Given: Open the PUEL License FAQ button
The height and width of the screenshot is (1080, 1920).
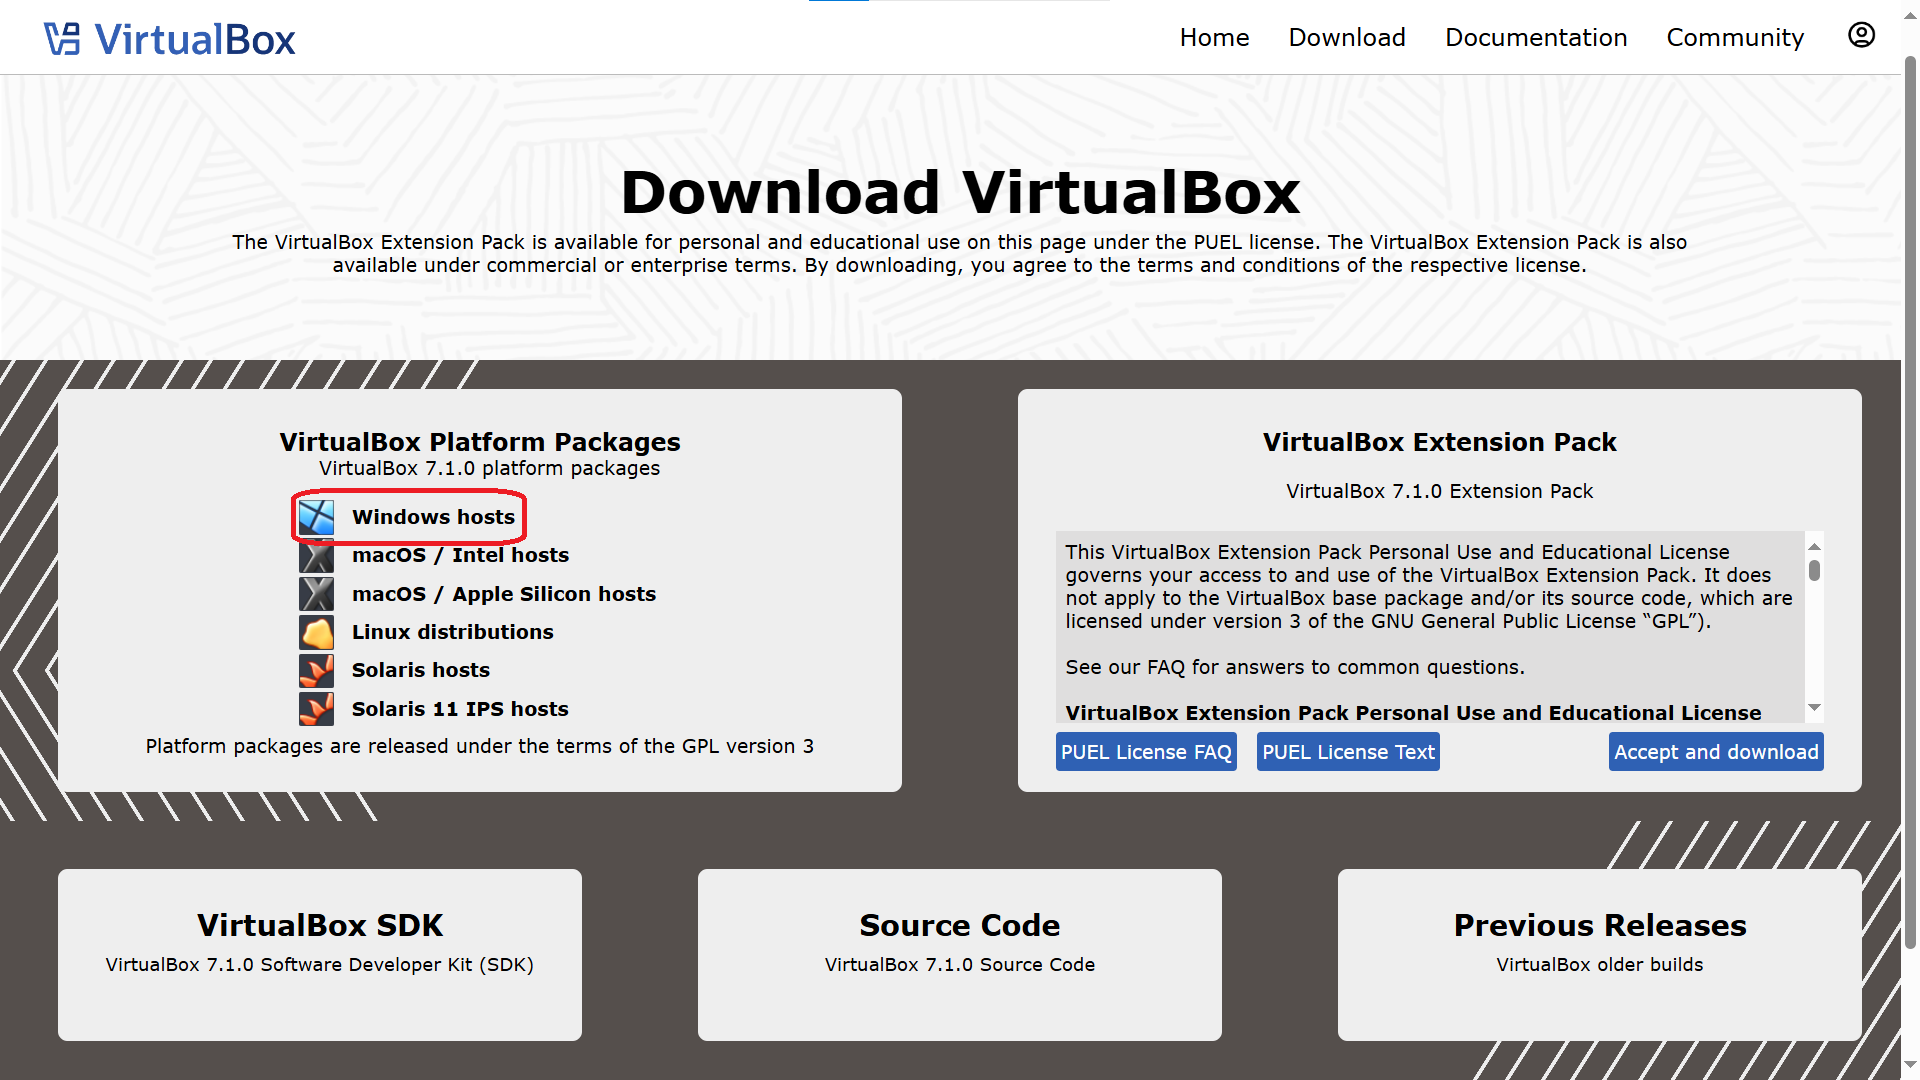Looking at the screenshot, I should pyautogui.click(x=1146, y=752).
